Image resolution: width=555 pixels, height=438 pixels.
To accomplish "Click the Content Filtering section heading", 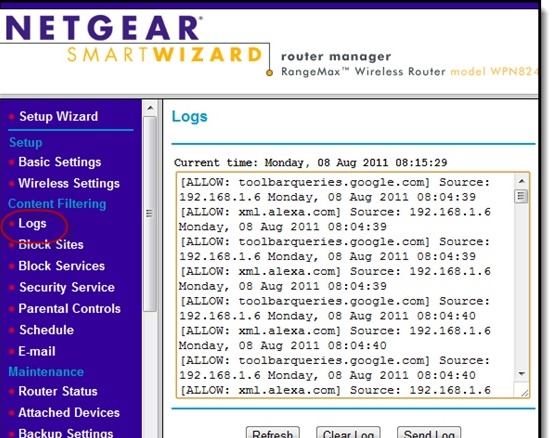I will tap(57, 204).
